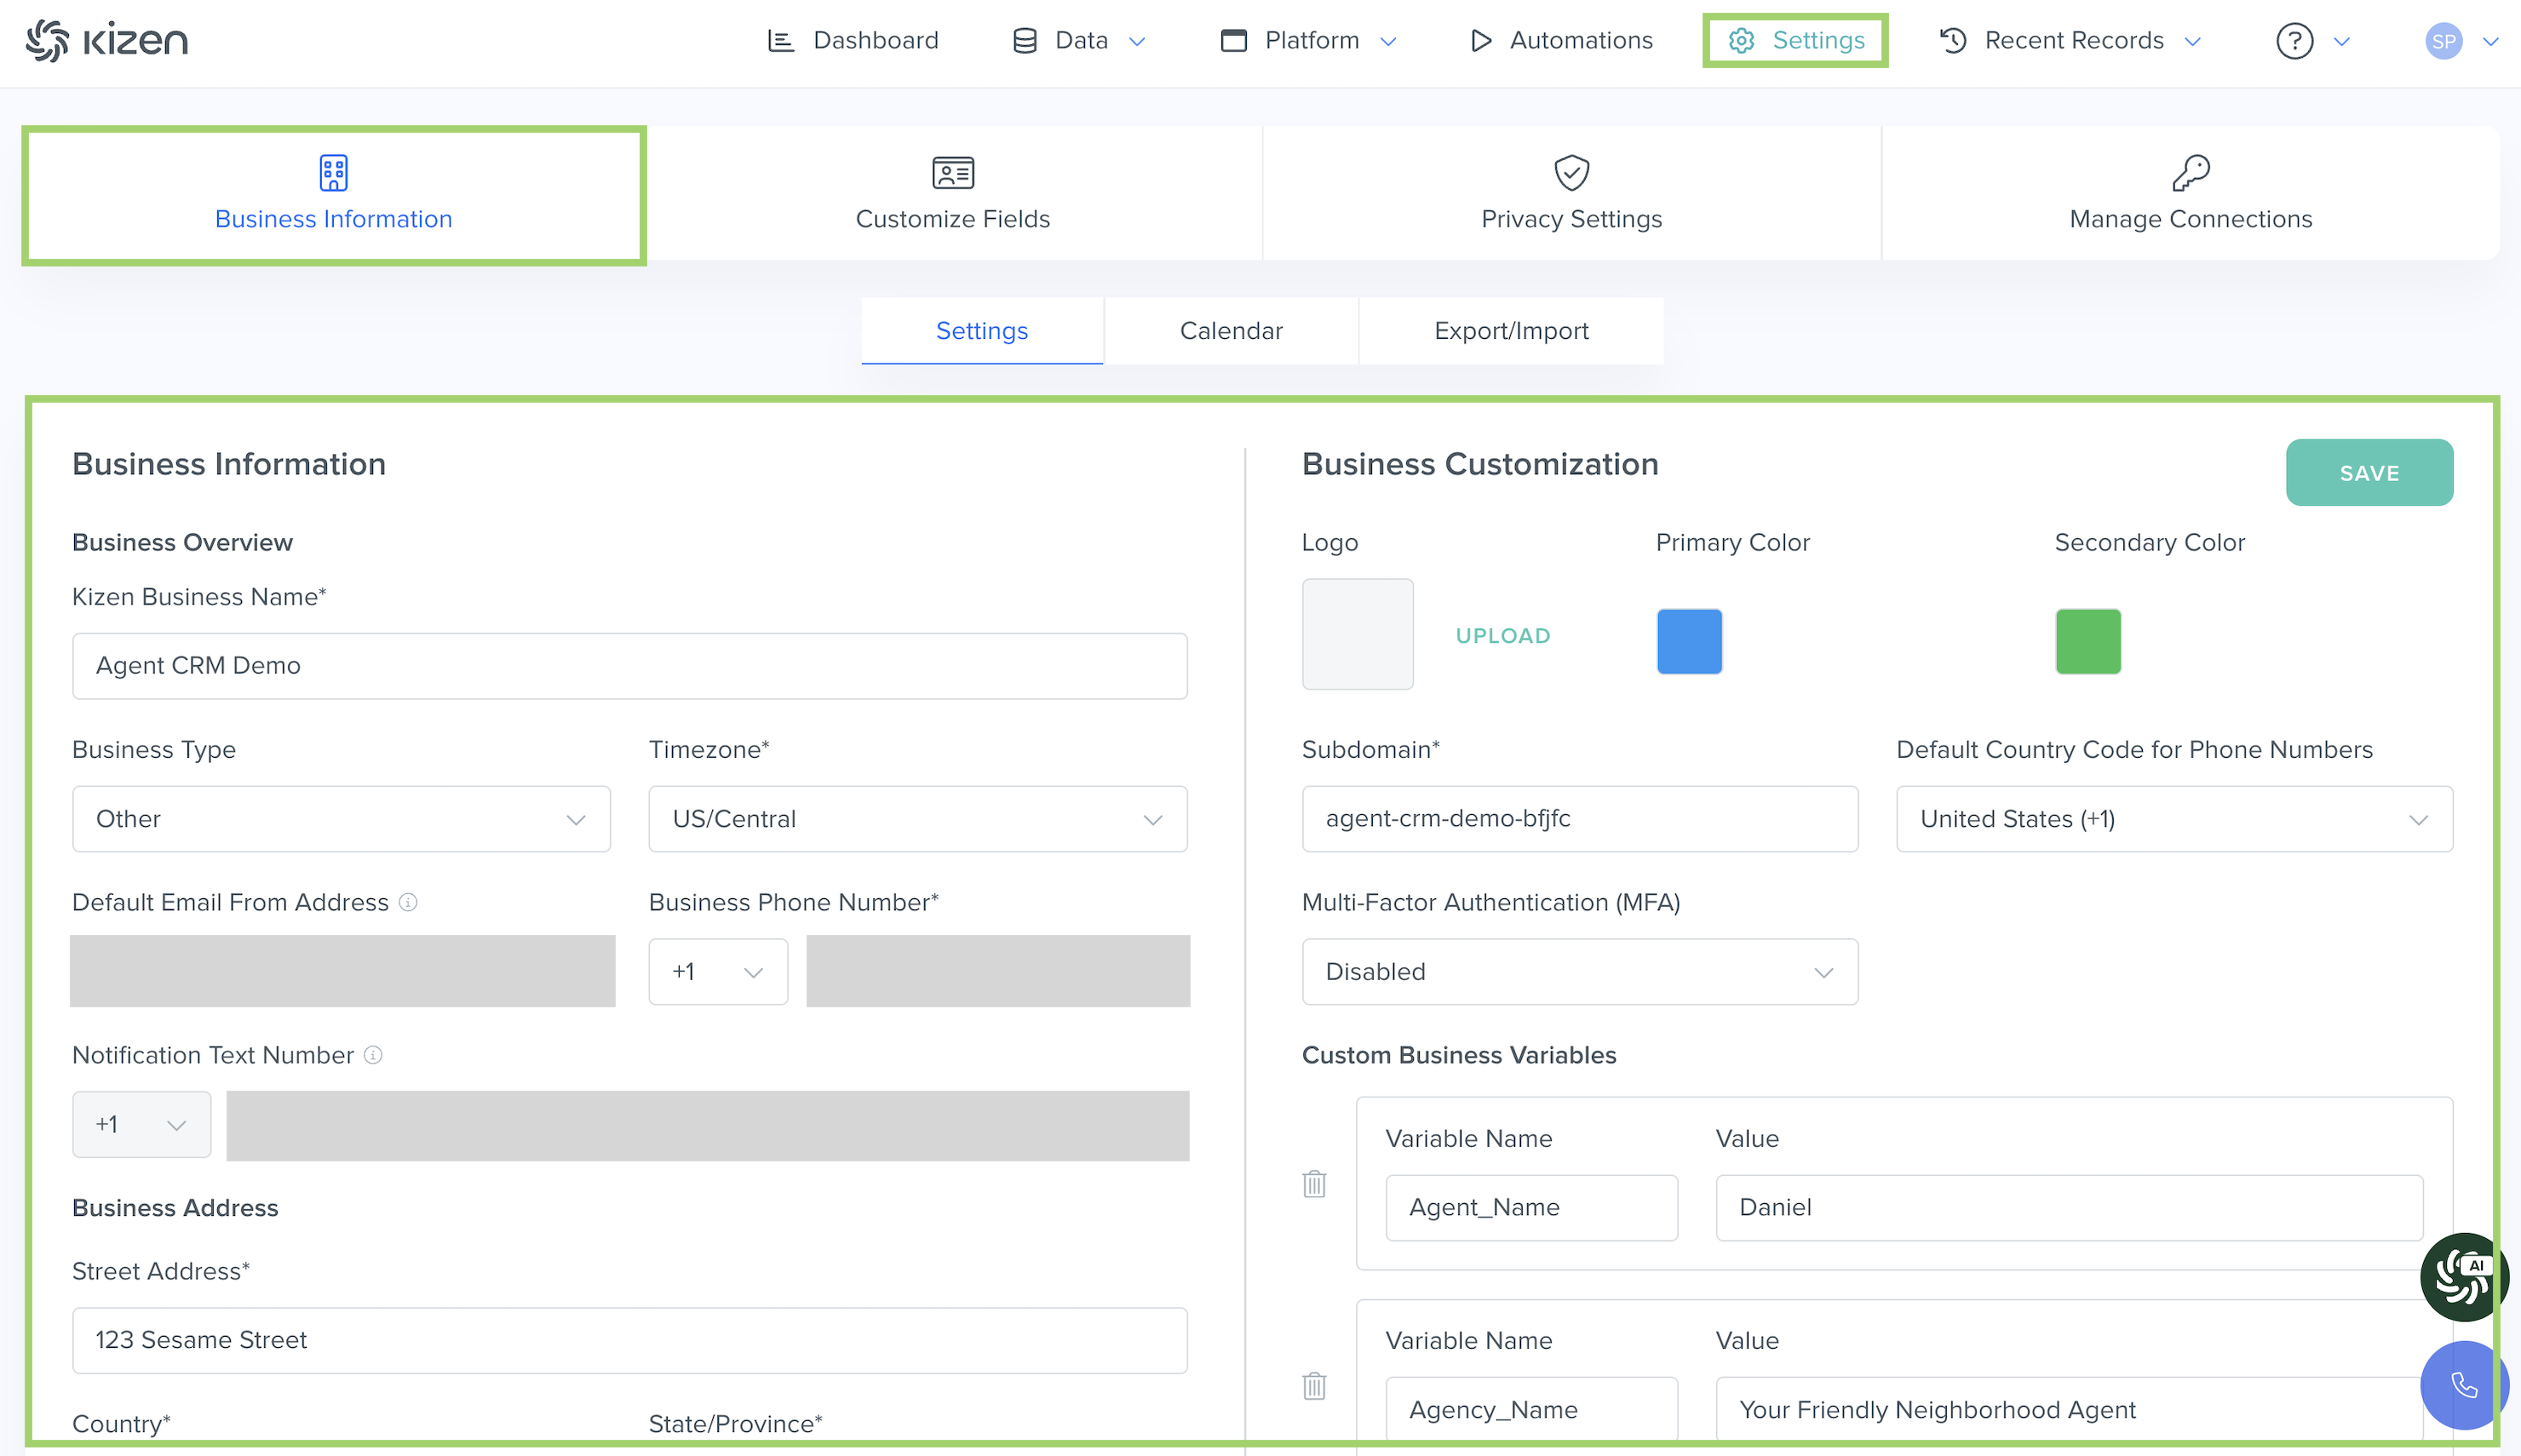Screen dimensions: 2521x1456
Task: Open the Kizen AI assistant bubble
Action: [2461, 1276]
